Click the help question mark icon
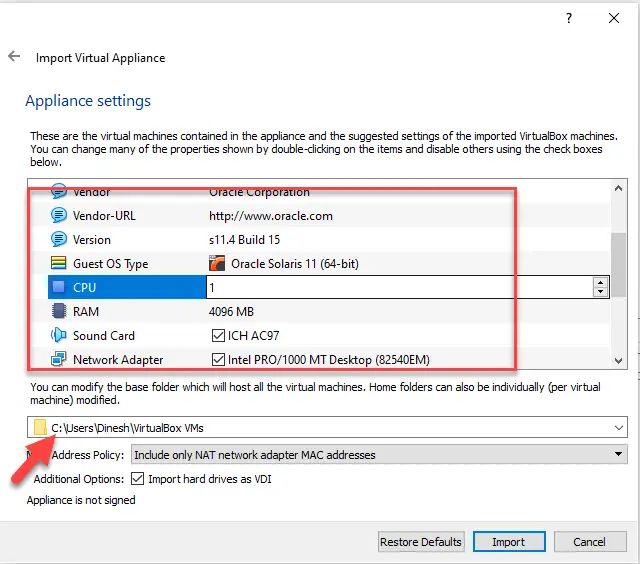The height and width of the screenshot is (564, 640). (x=569, y=18)
